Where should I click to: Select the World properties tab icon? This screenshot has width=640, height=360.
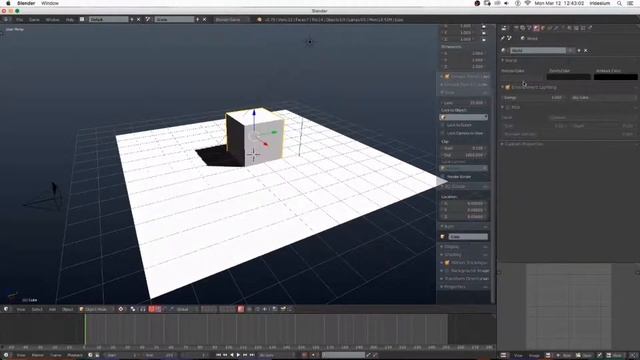pos(536,28)
